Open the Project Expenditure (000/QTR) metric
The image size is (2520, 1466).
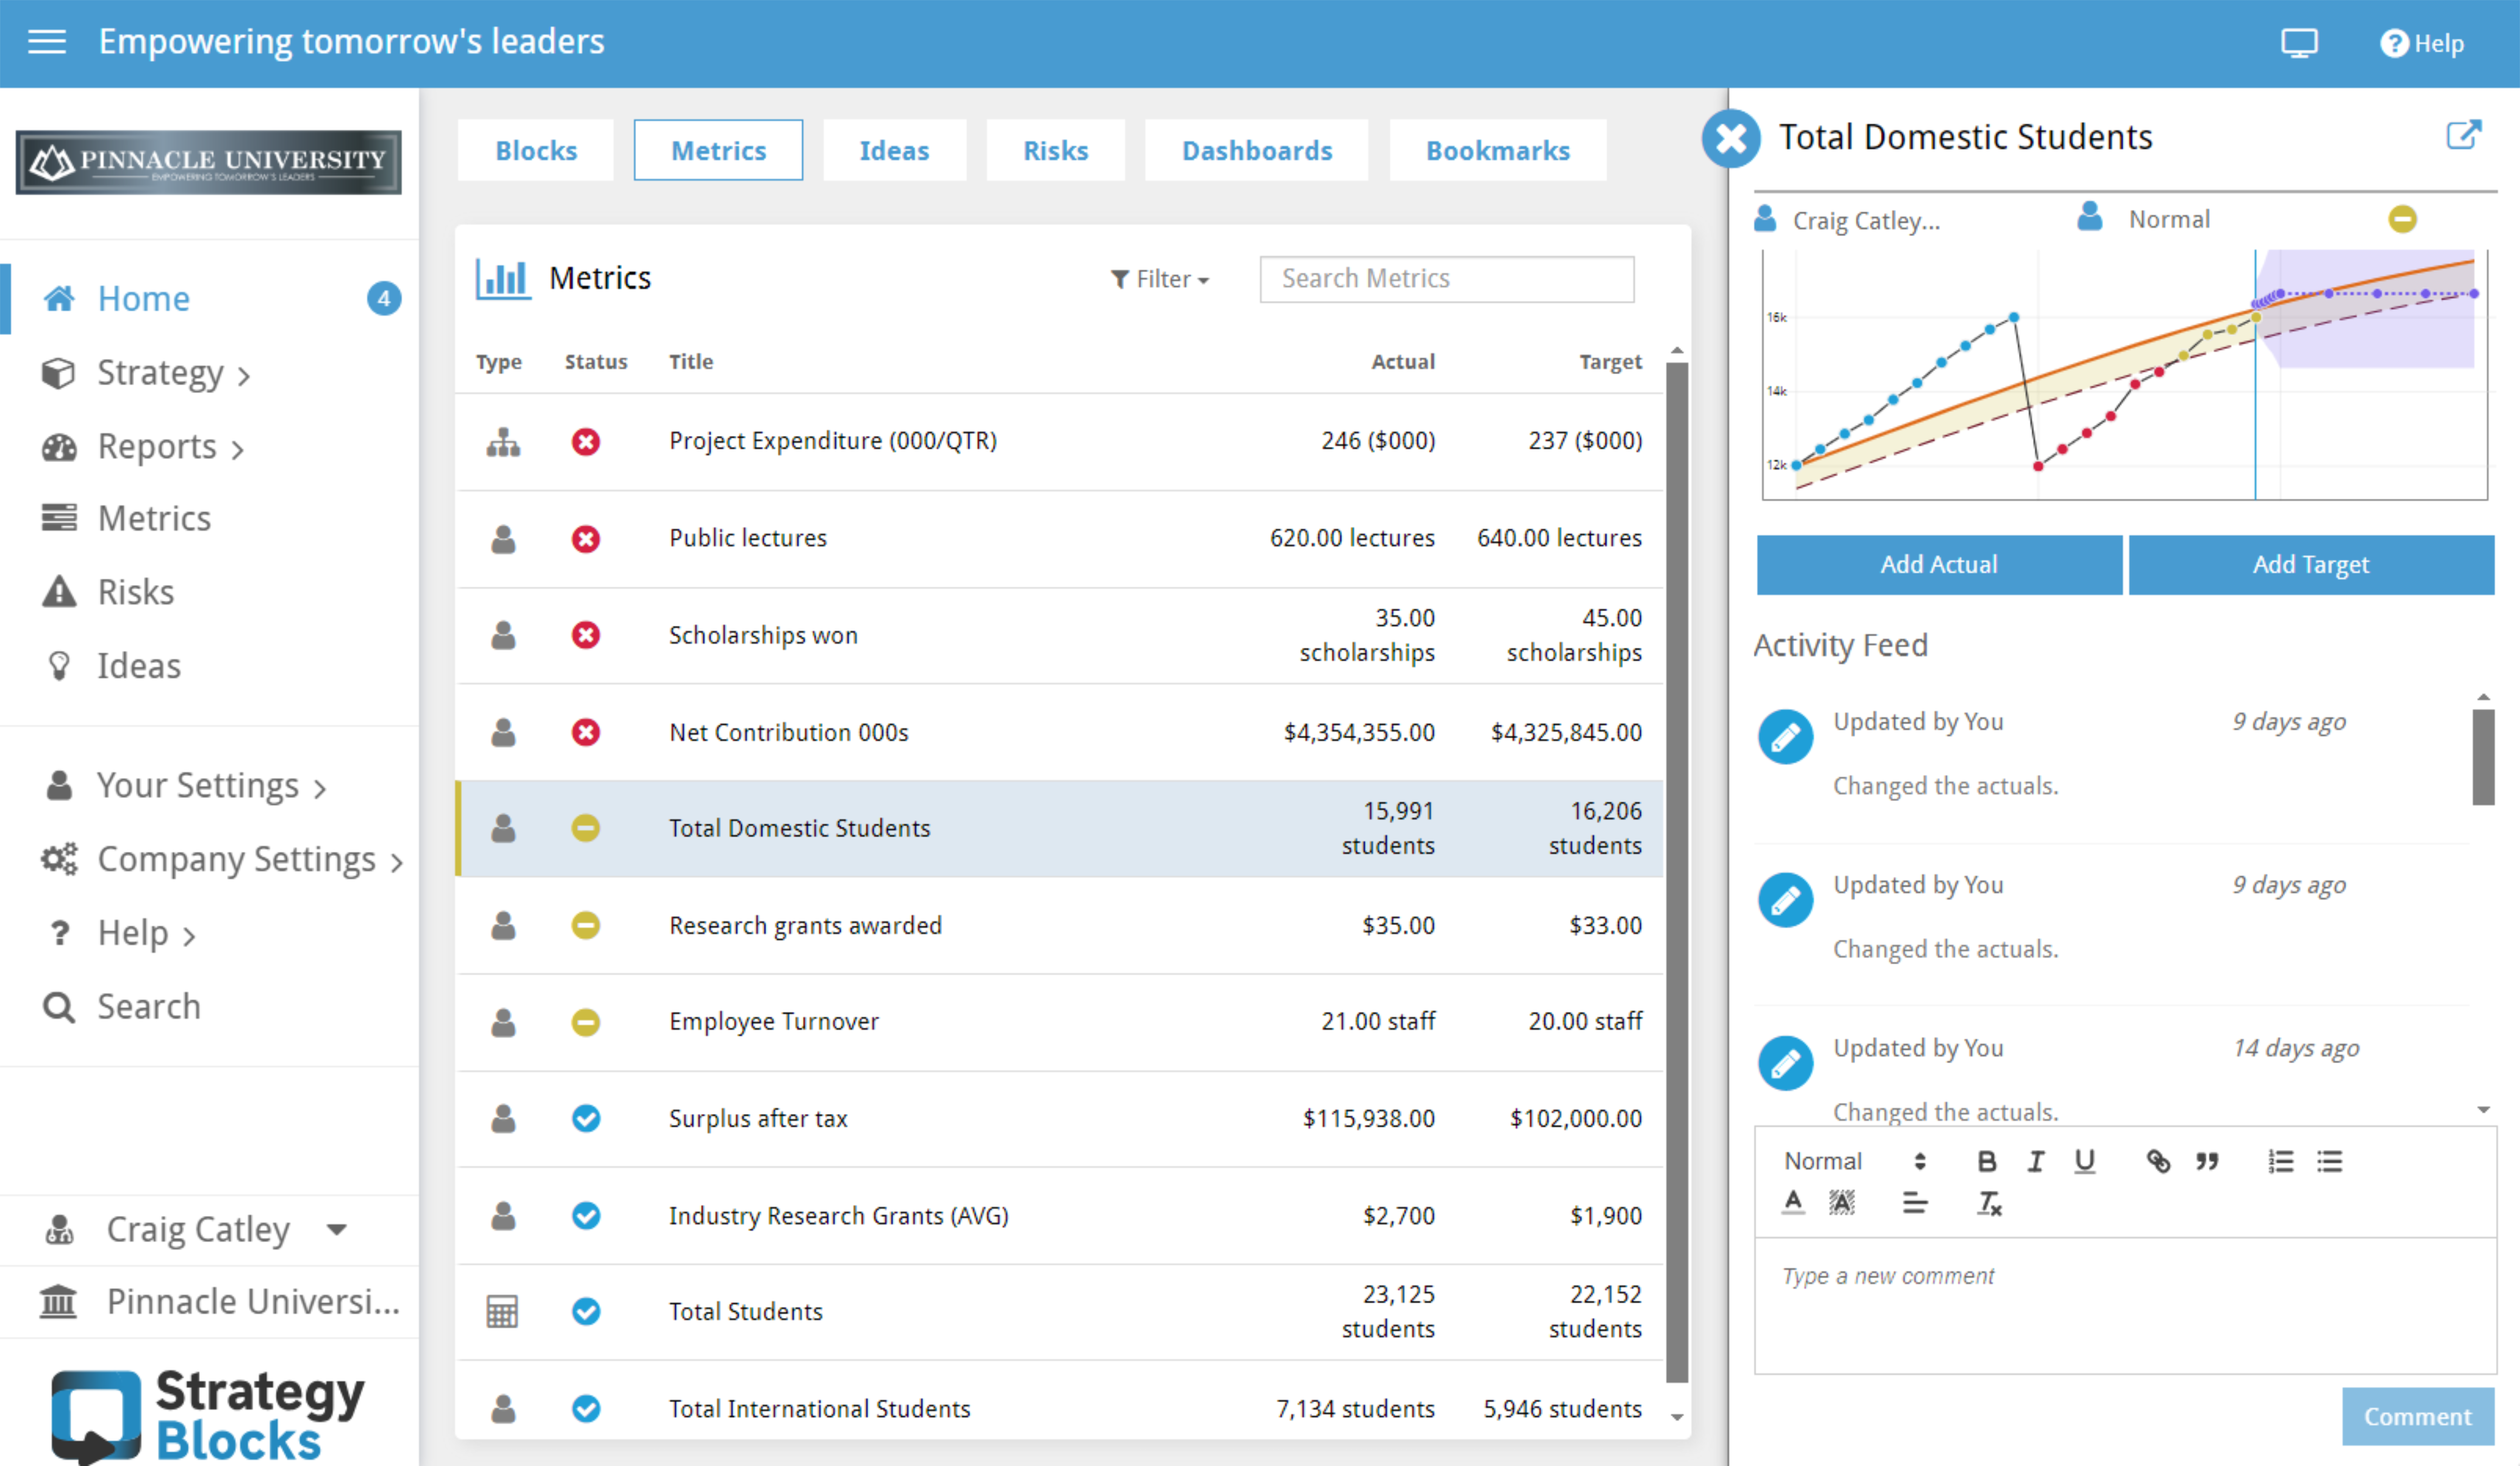pos(833,441)
